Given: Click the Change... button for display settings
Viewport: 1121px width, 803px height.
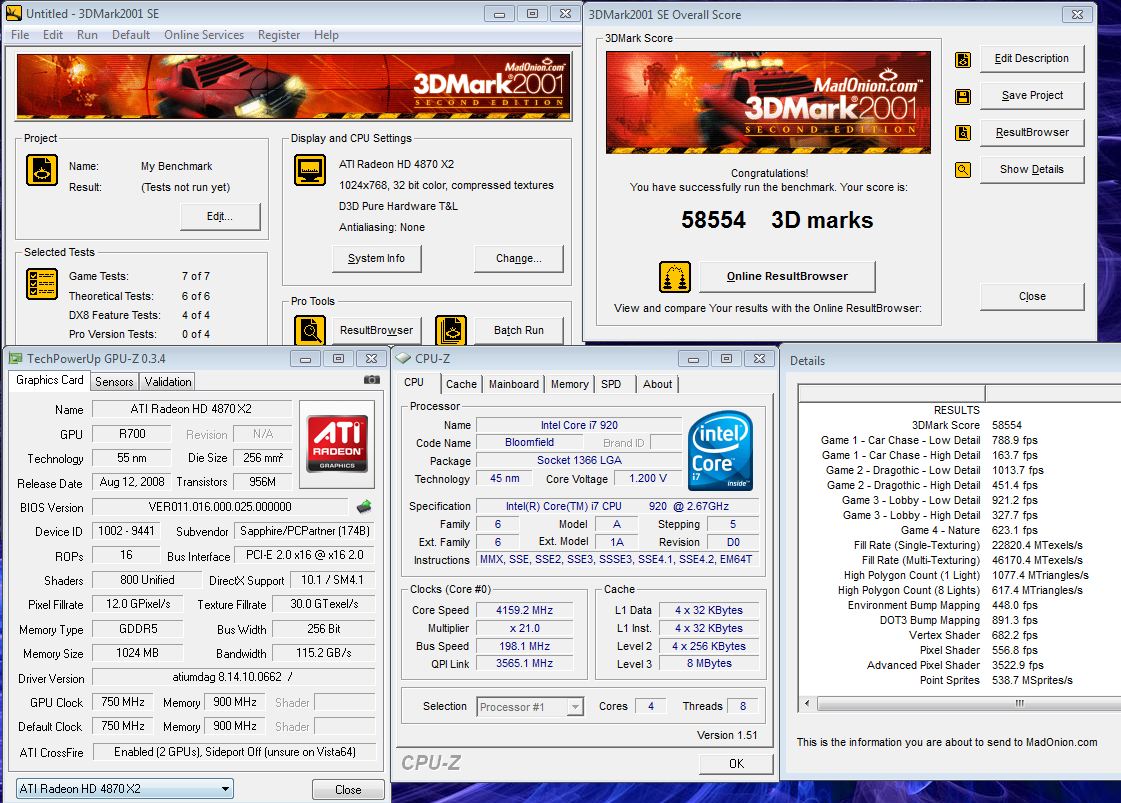Looking at the screenshot, I should coord(519,258).
